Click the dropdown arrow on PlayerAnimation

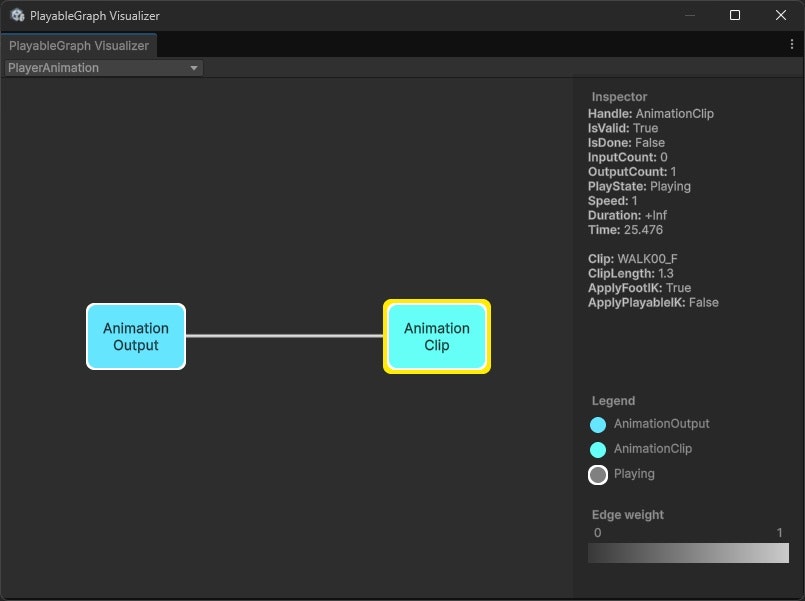pyautogui.click(x=194, y=67)
